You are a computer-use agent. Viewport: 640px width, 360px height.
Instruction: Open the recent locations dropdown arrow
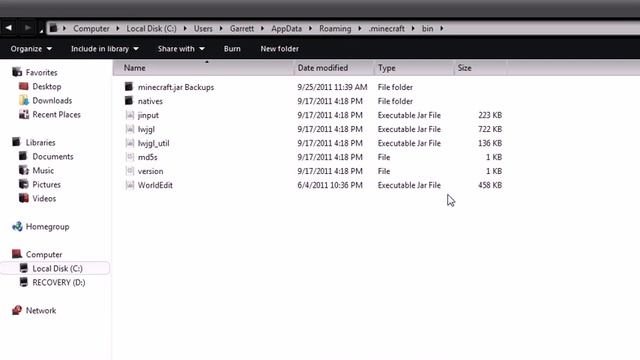click(x=41, y=30)
